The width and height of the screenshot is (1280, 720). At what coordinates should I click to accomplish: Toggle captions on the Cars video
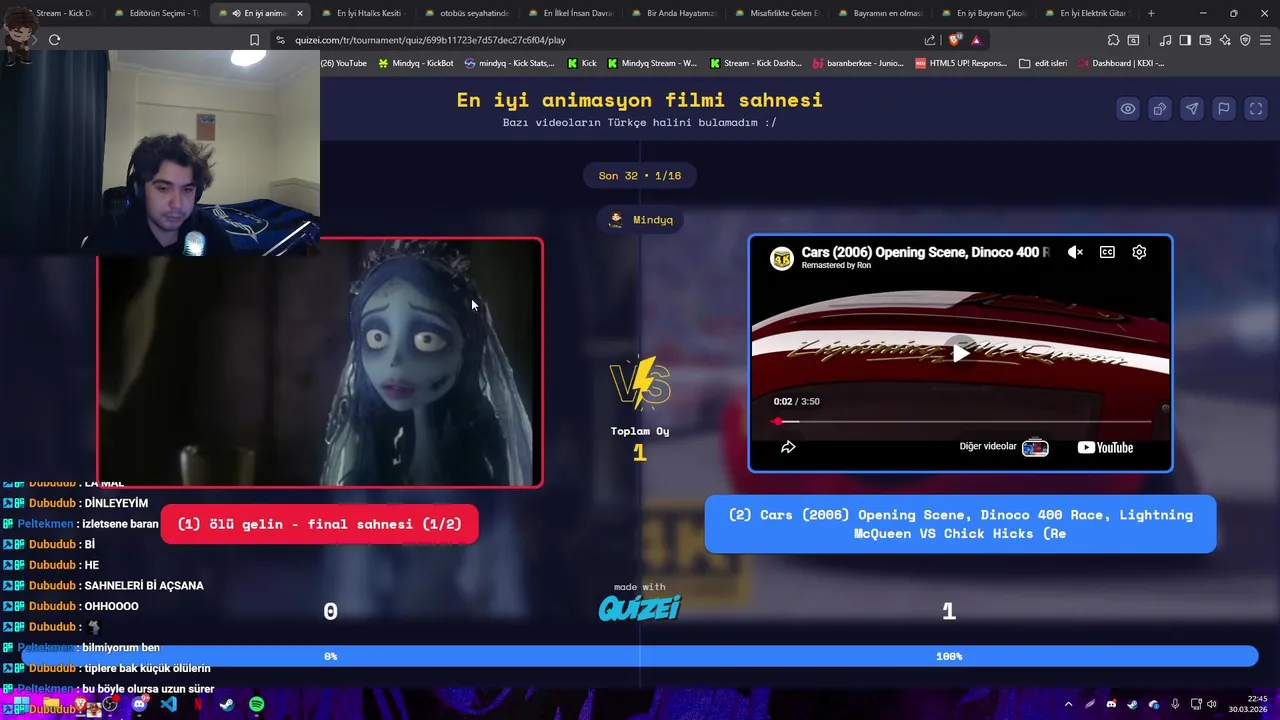click(x=1107, y=252)
